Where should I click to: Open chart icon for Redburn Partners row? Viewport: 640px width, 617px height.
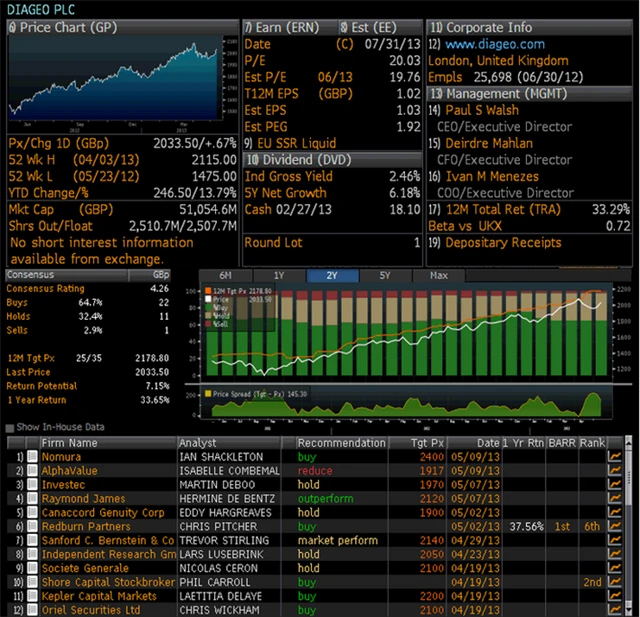coord(614,527)
